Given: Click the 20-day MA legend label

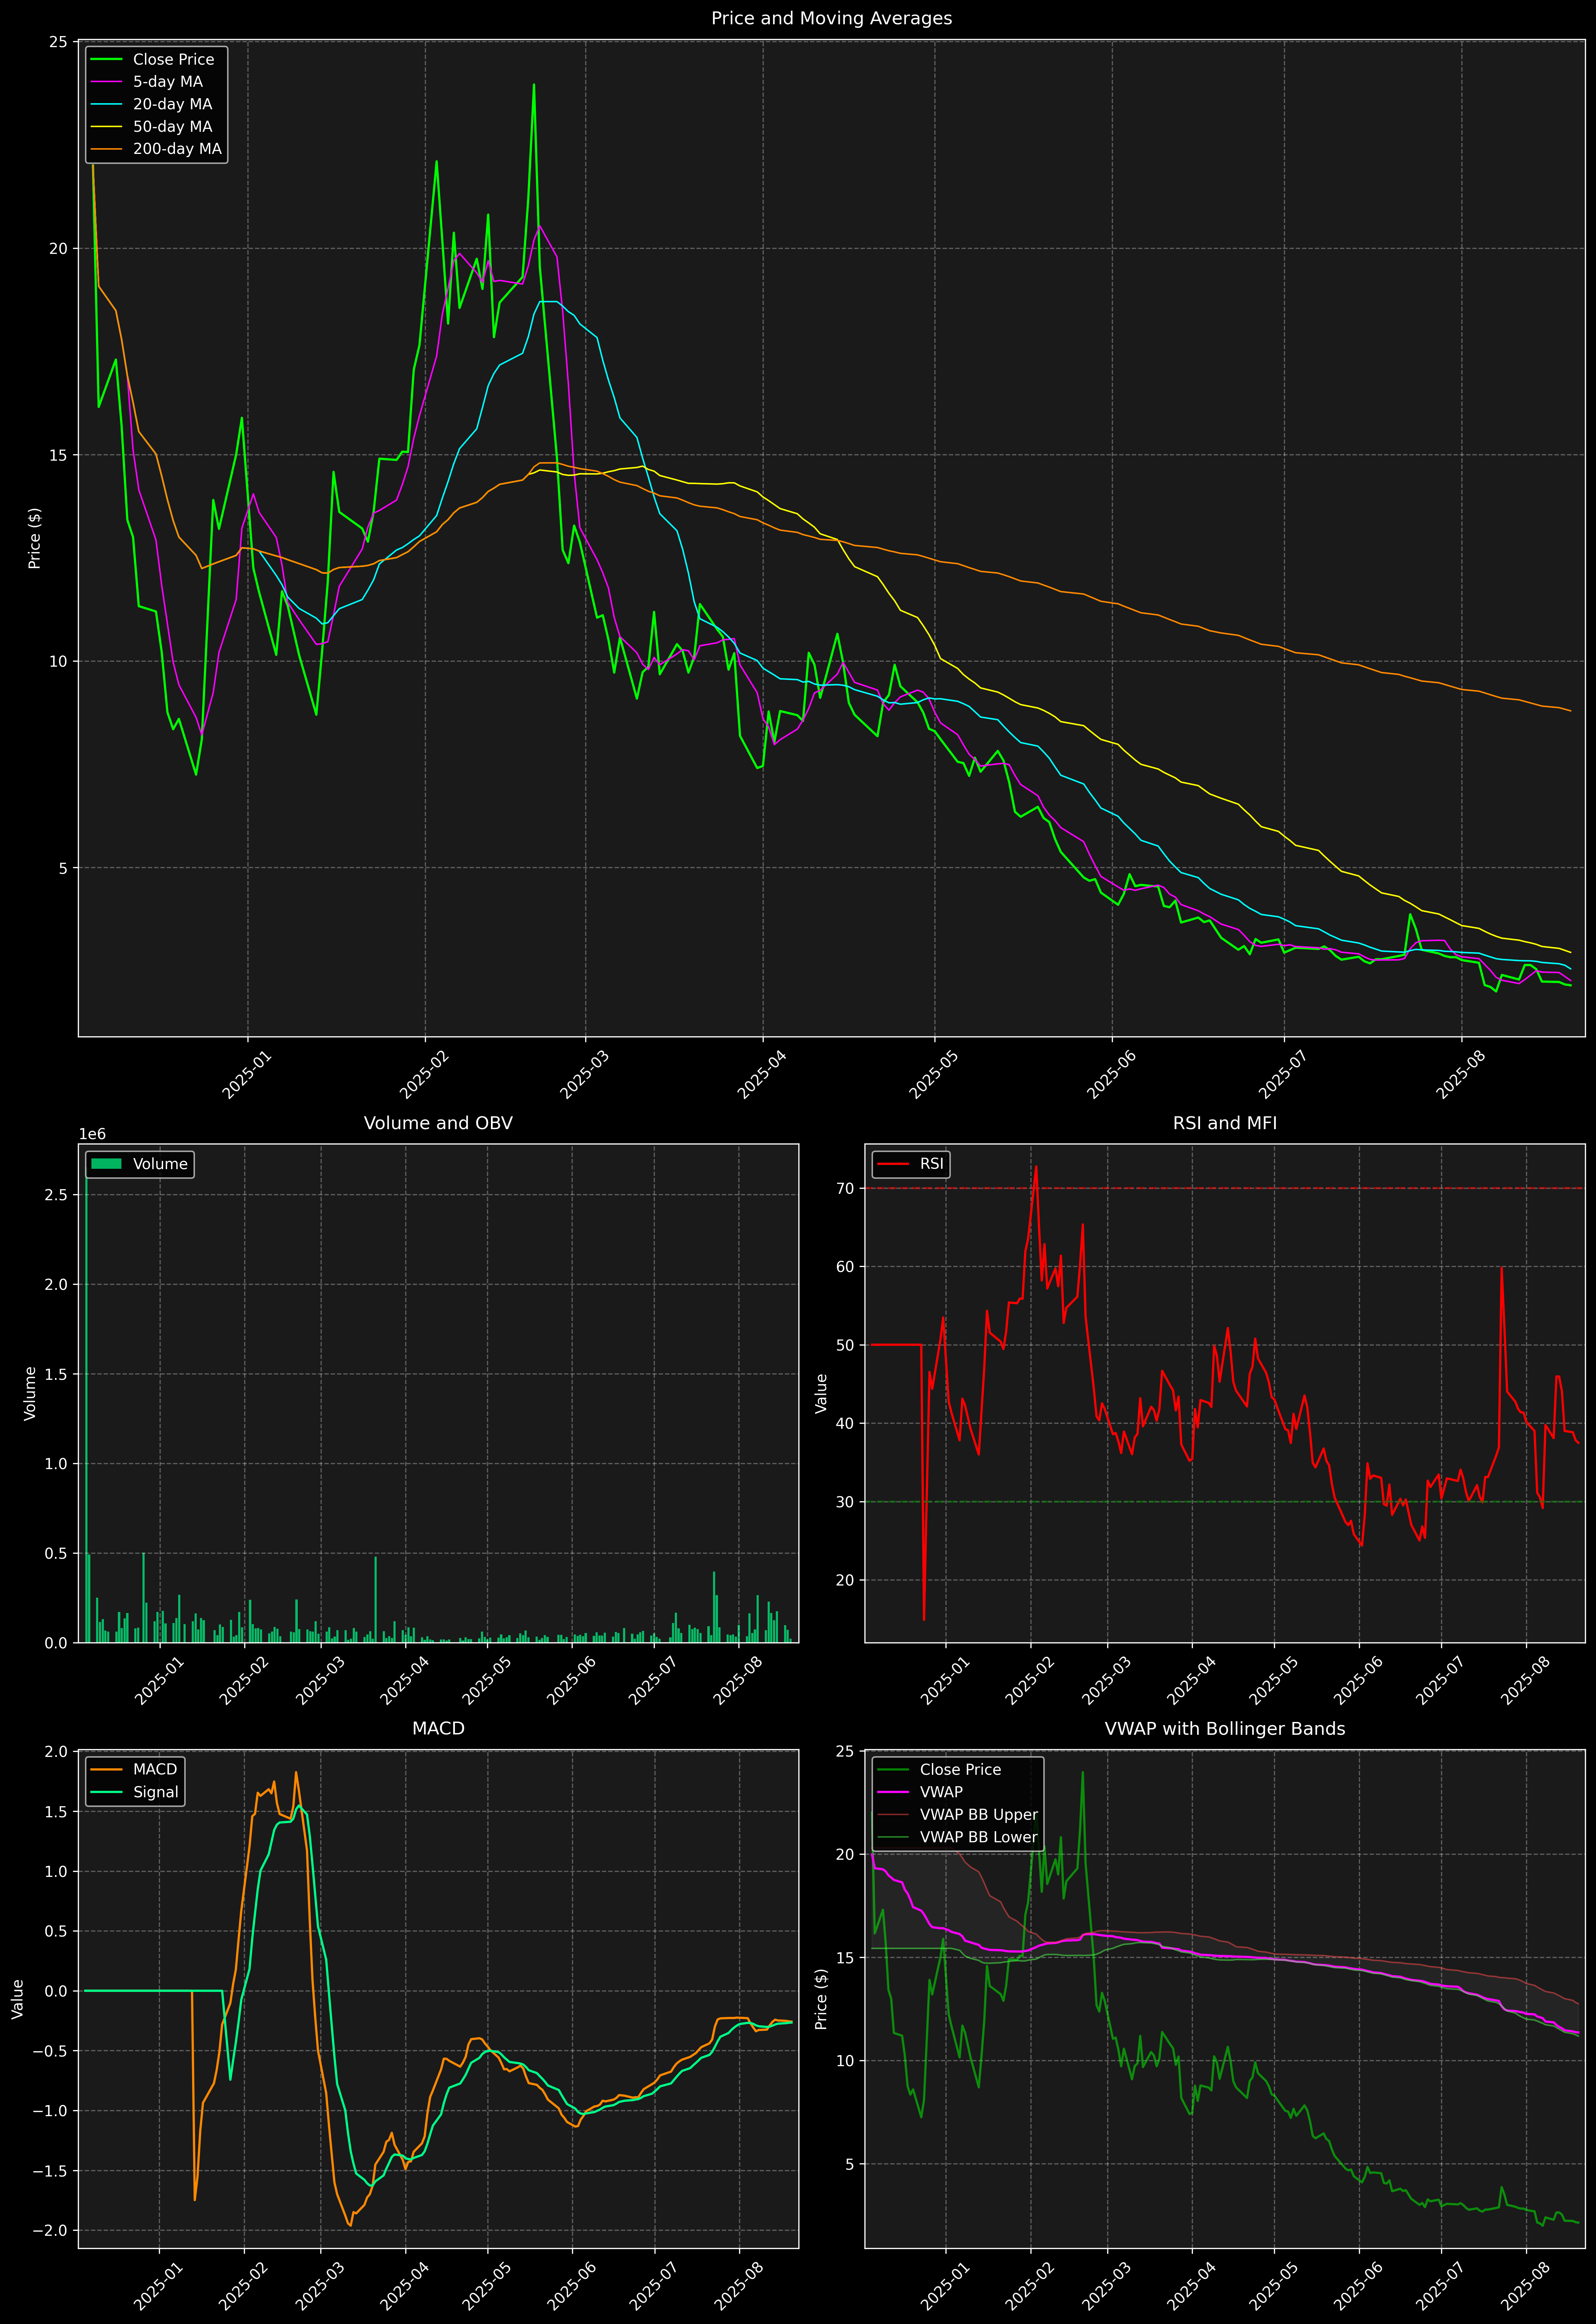Looking at the screenshot, I should (x=172, y=104).
